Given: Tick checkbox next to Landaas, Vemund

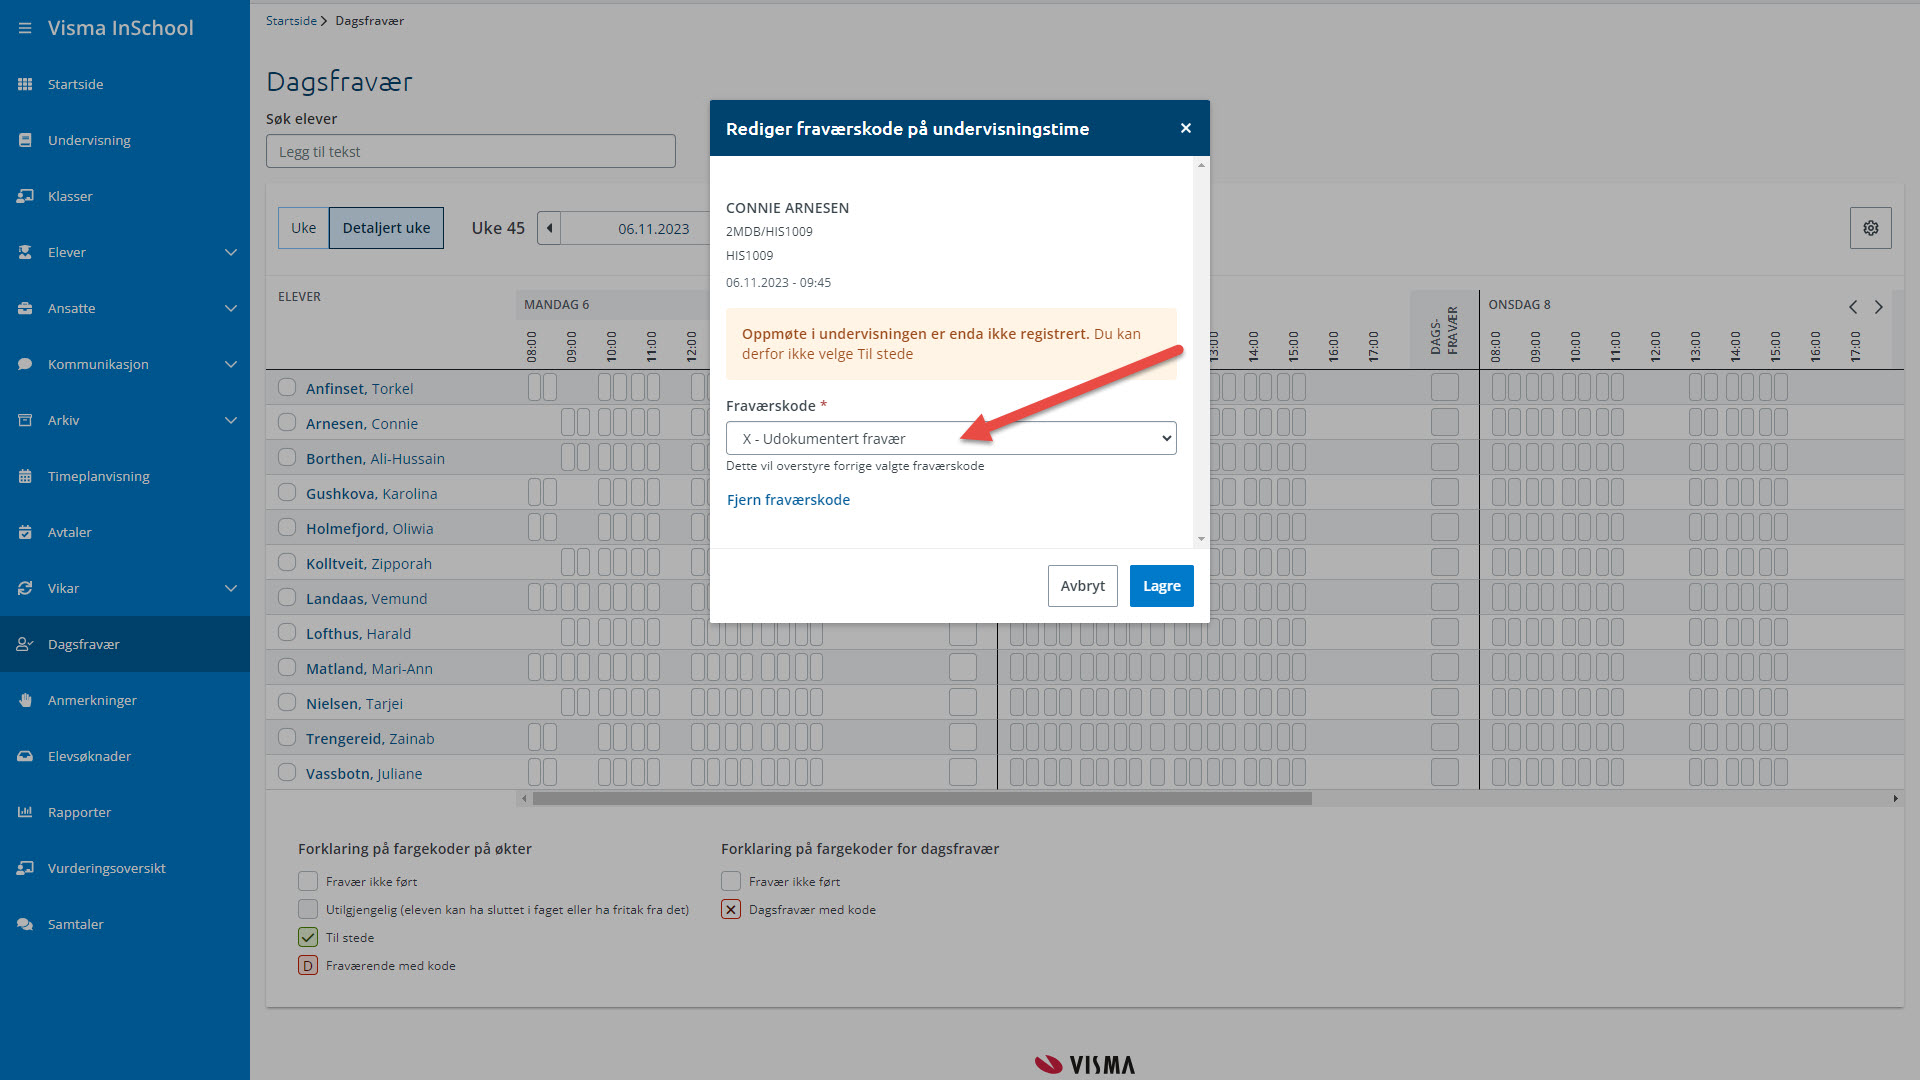Looking at the screenshot, I should tap(287, 597).
